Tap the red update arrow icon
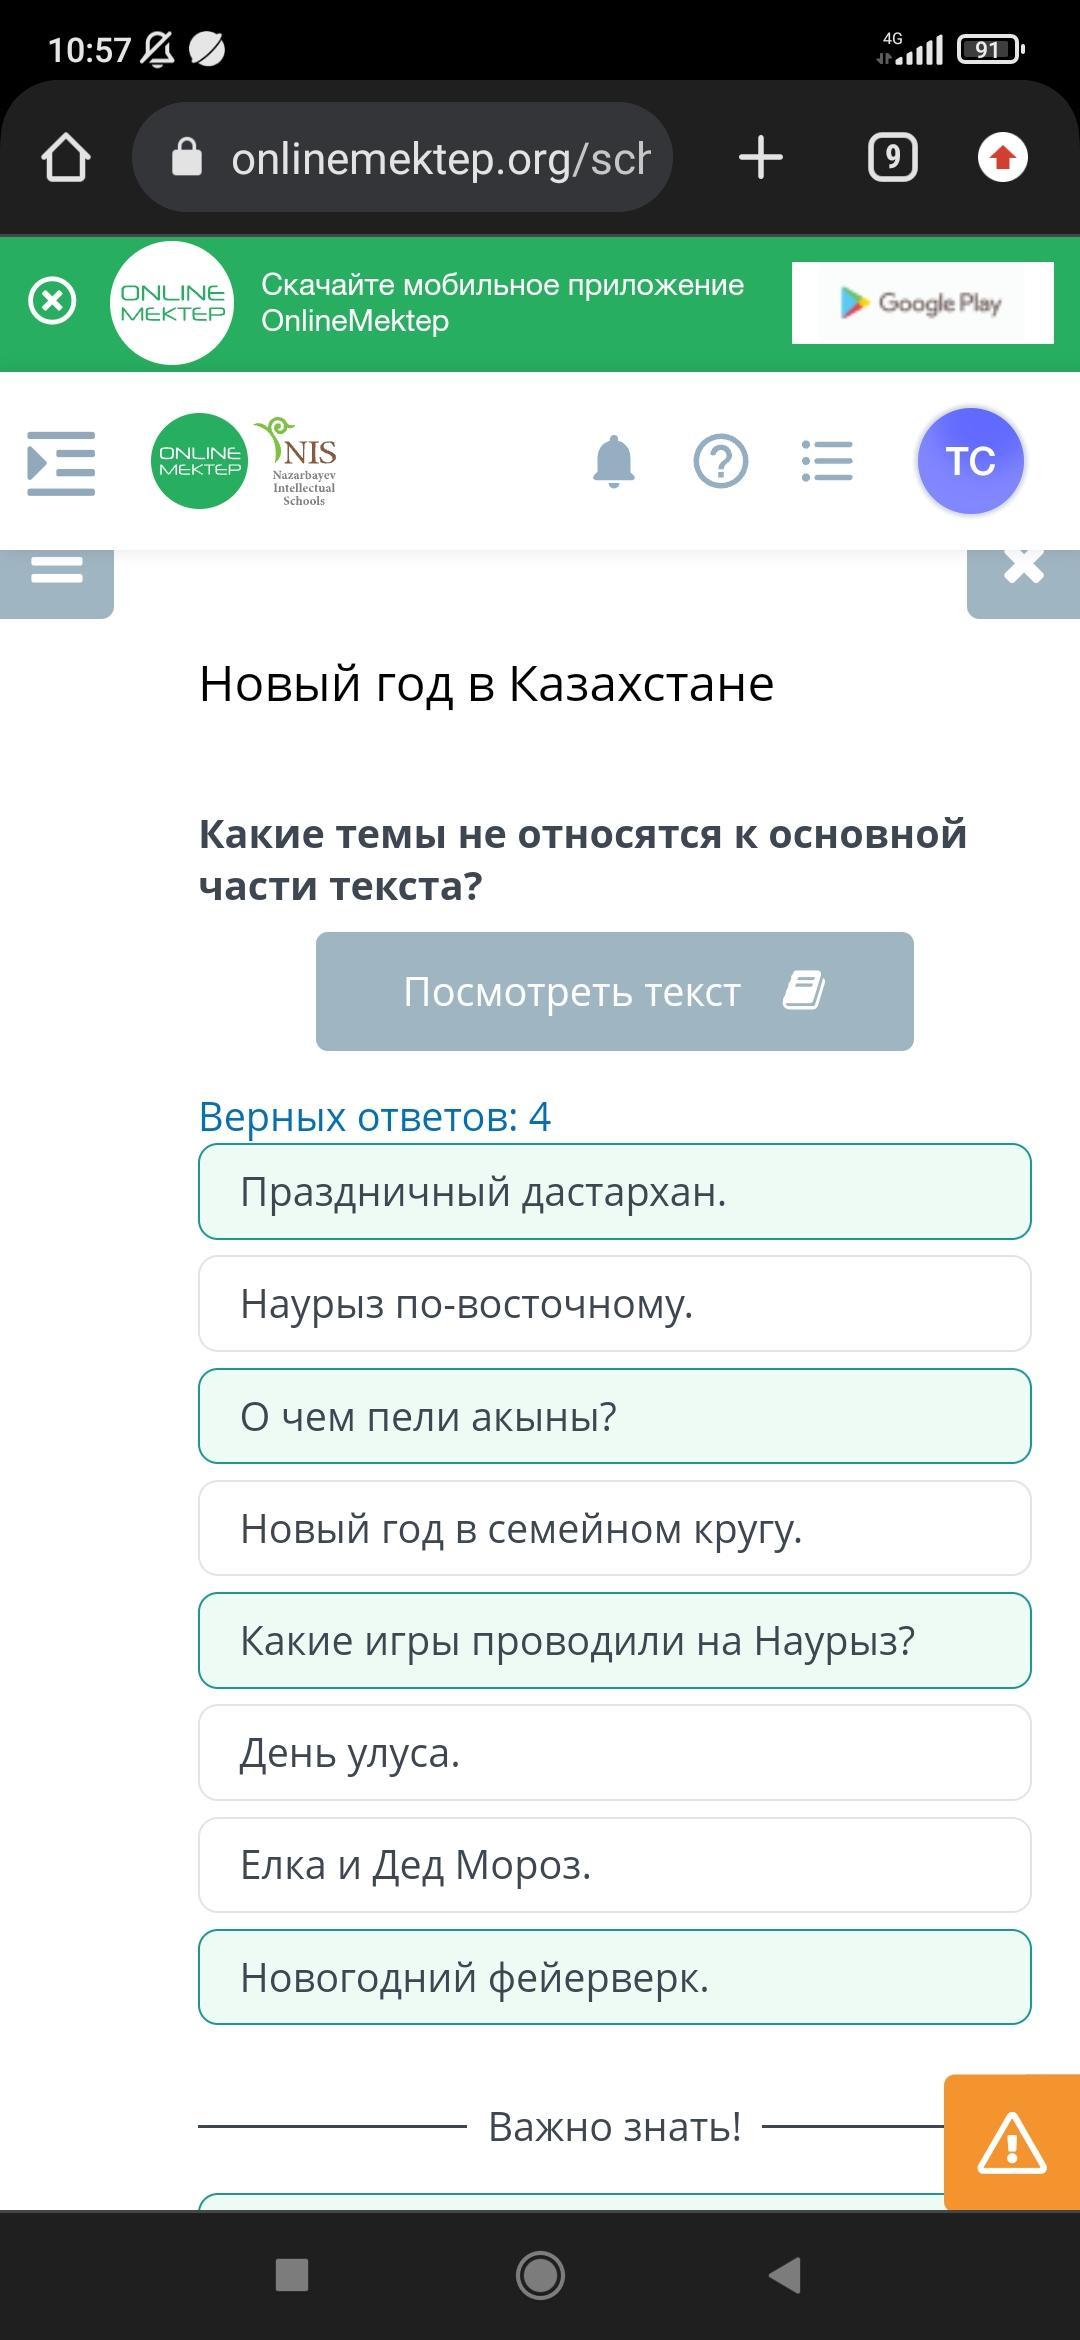This screenshot has width=1080, height=2340. [x=1002, y=157]
